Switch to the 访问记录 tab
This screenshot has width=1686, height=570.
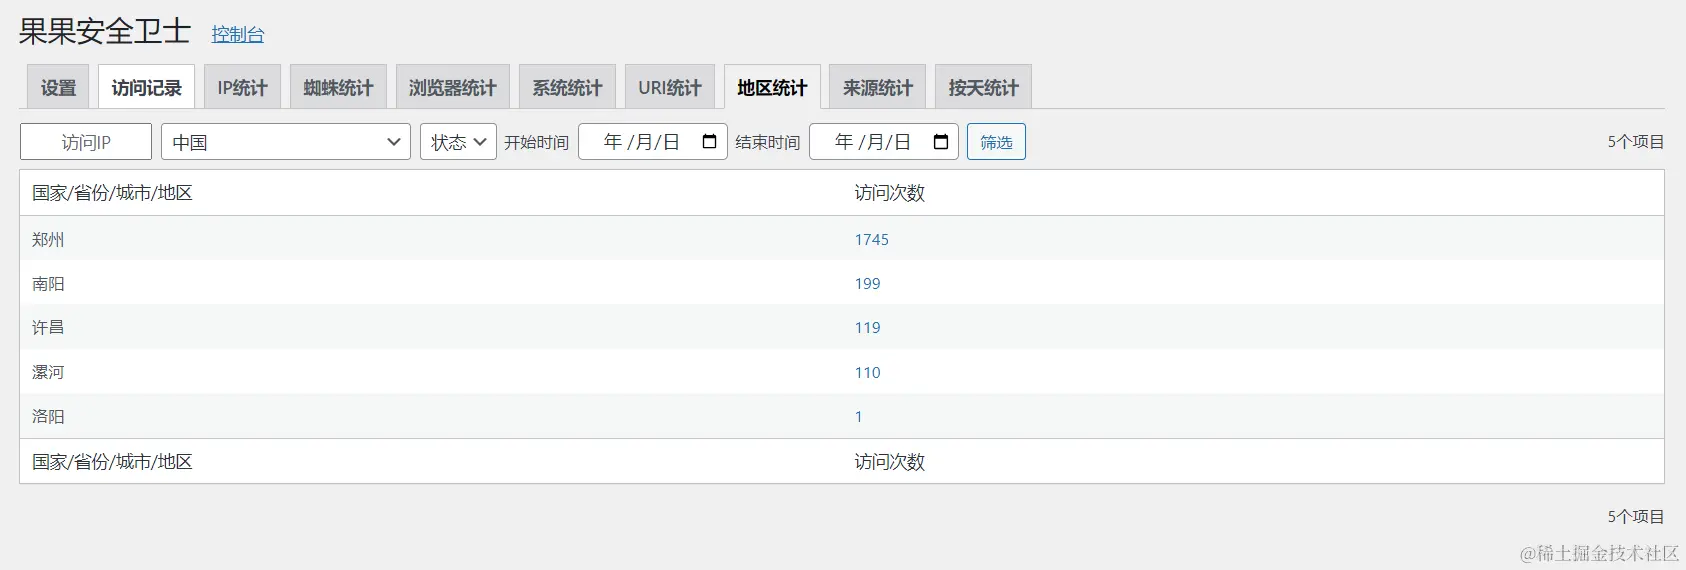tap(146, 87)
